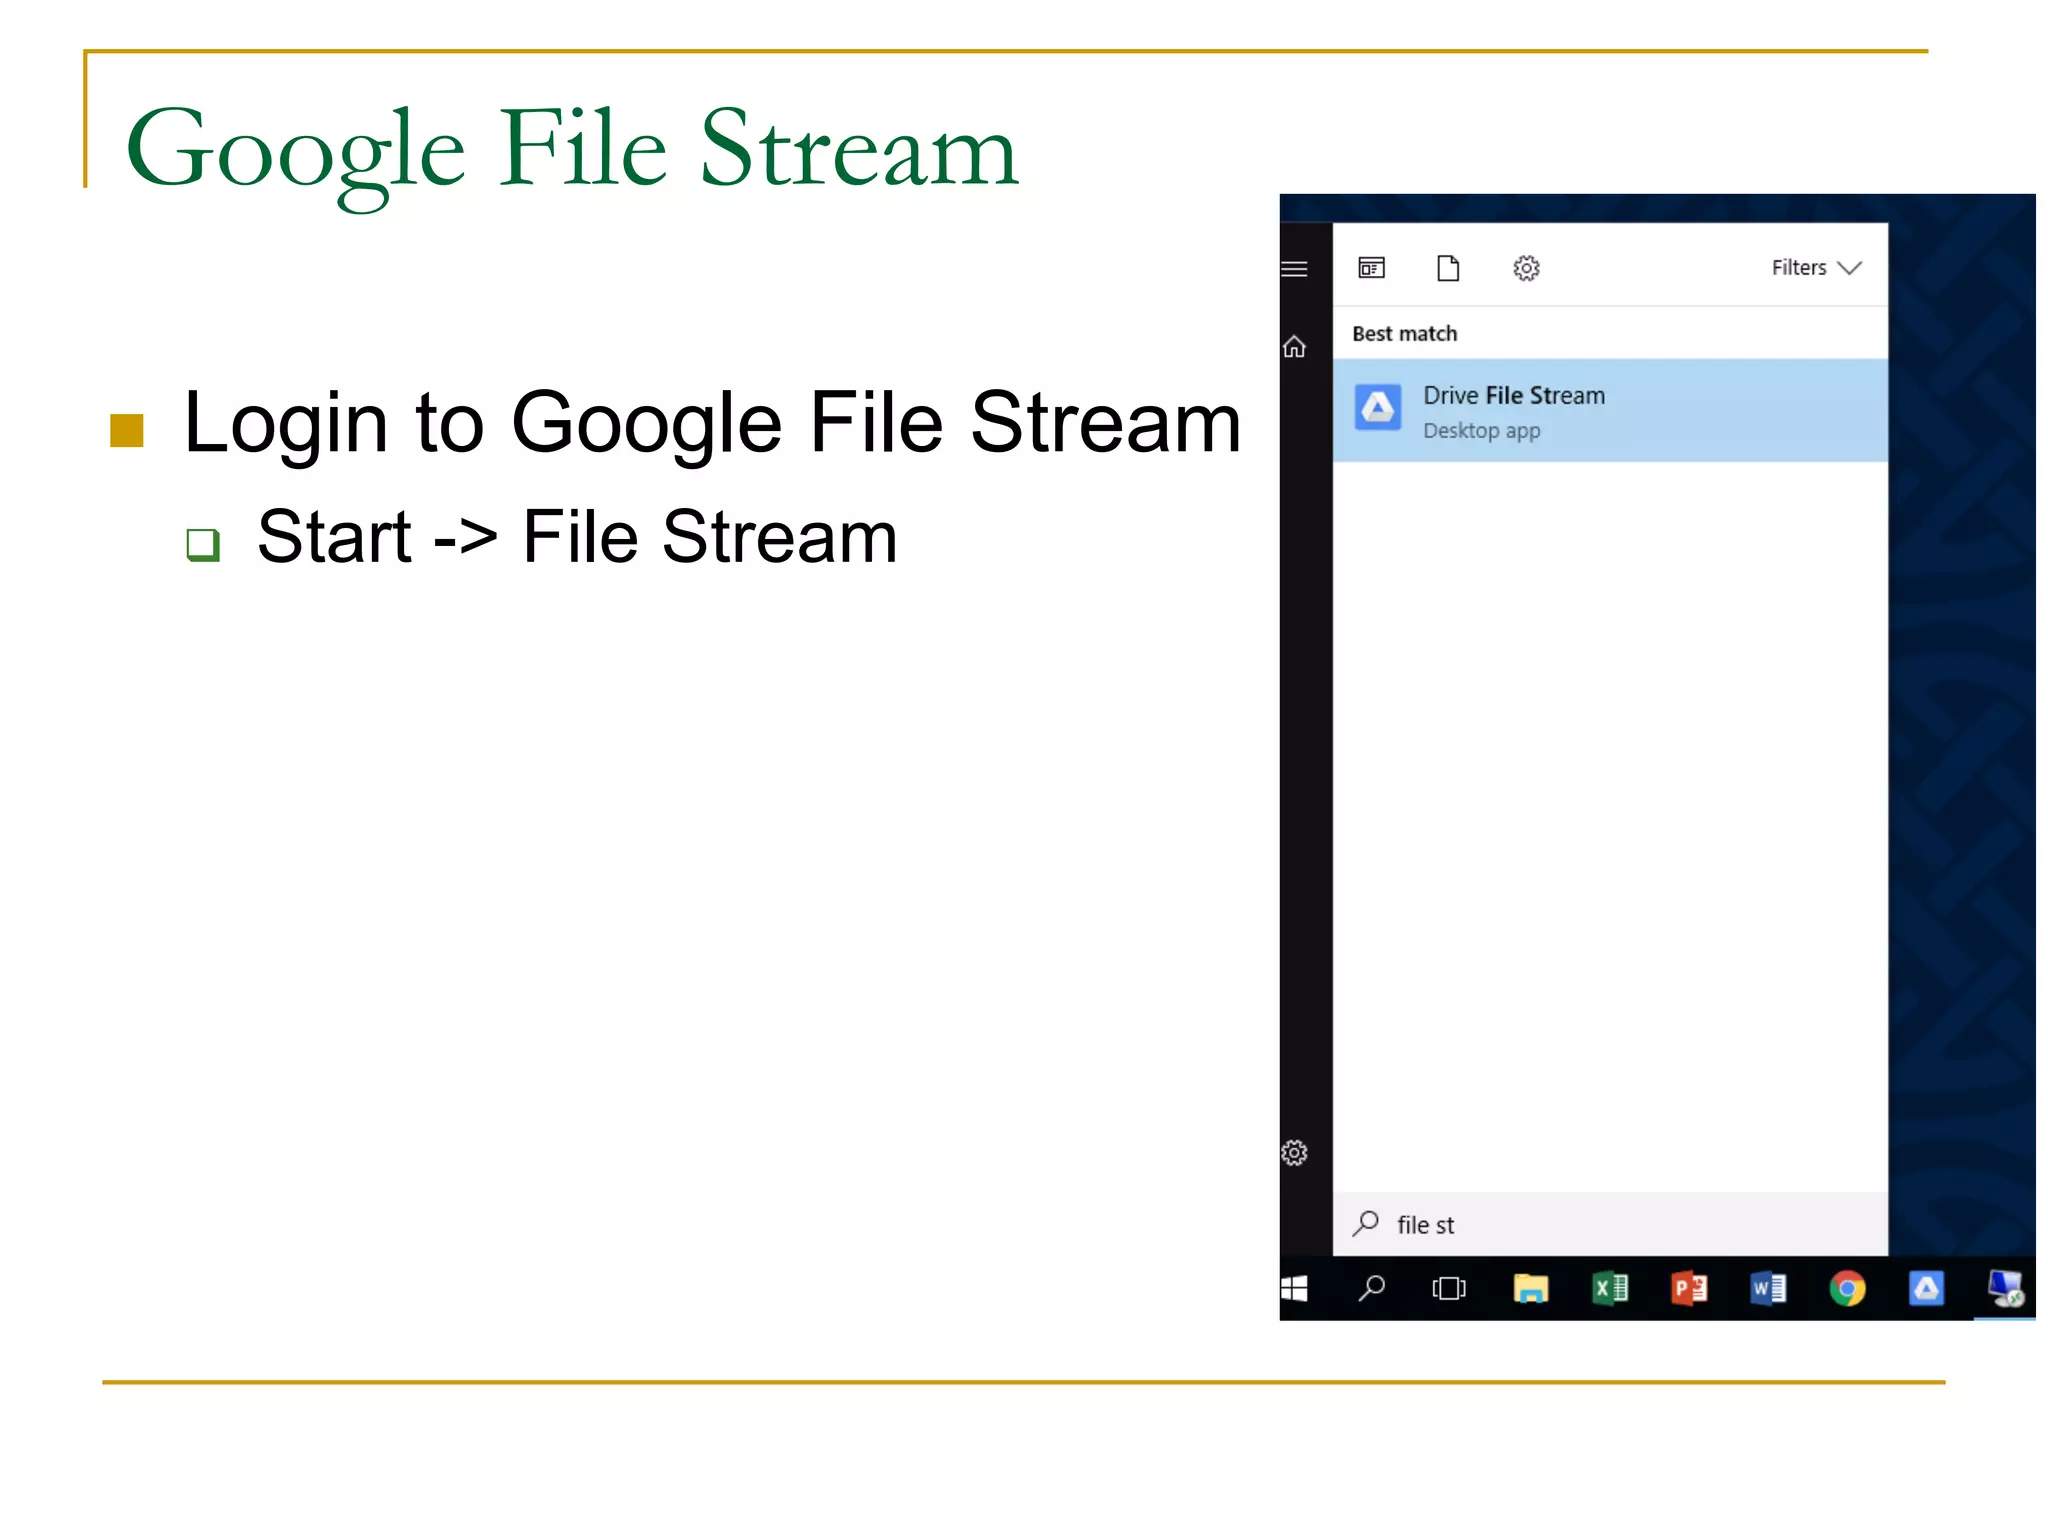Viewport: 2048px width, 1536px height.
Task: Click the search box containing 'file st'
Action: click(x=1610, y=1224)
